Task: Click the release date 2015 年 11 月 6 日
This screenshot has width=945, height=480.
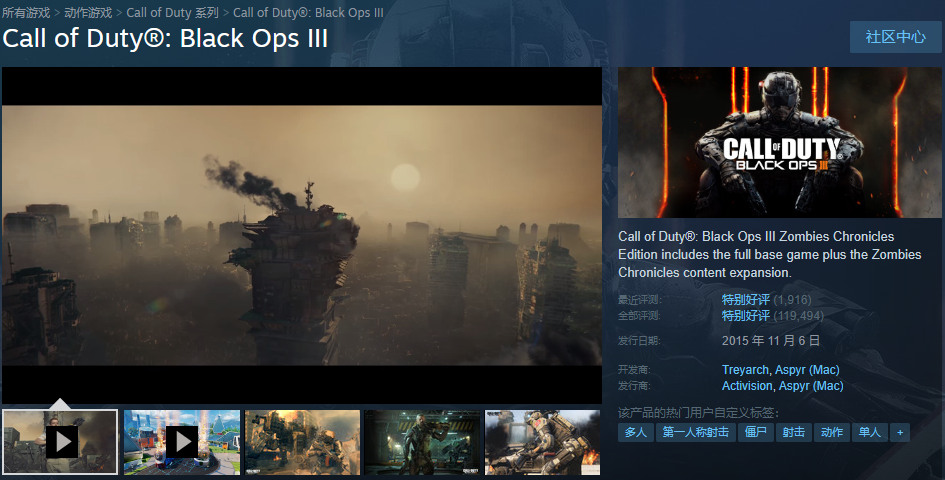Action: (771, 341)
